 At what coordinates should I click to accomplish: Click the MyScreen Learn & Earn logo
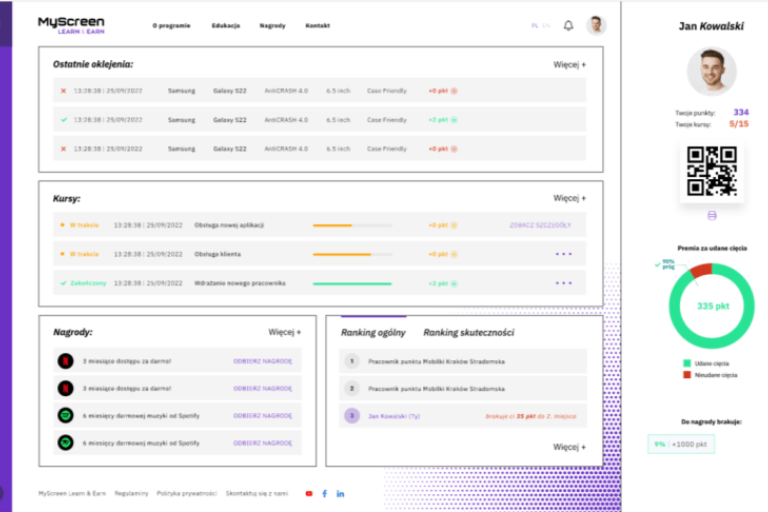[71, 25]
